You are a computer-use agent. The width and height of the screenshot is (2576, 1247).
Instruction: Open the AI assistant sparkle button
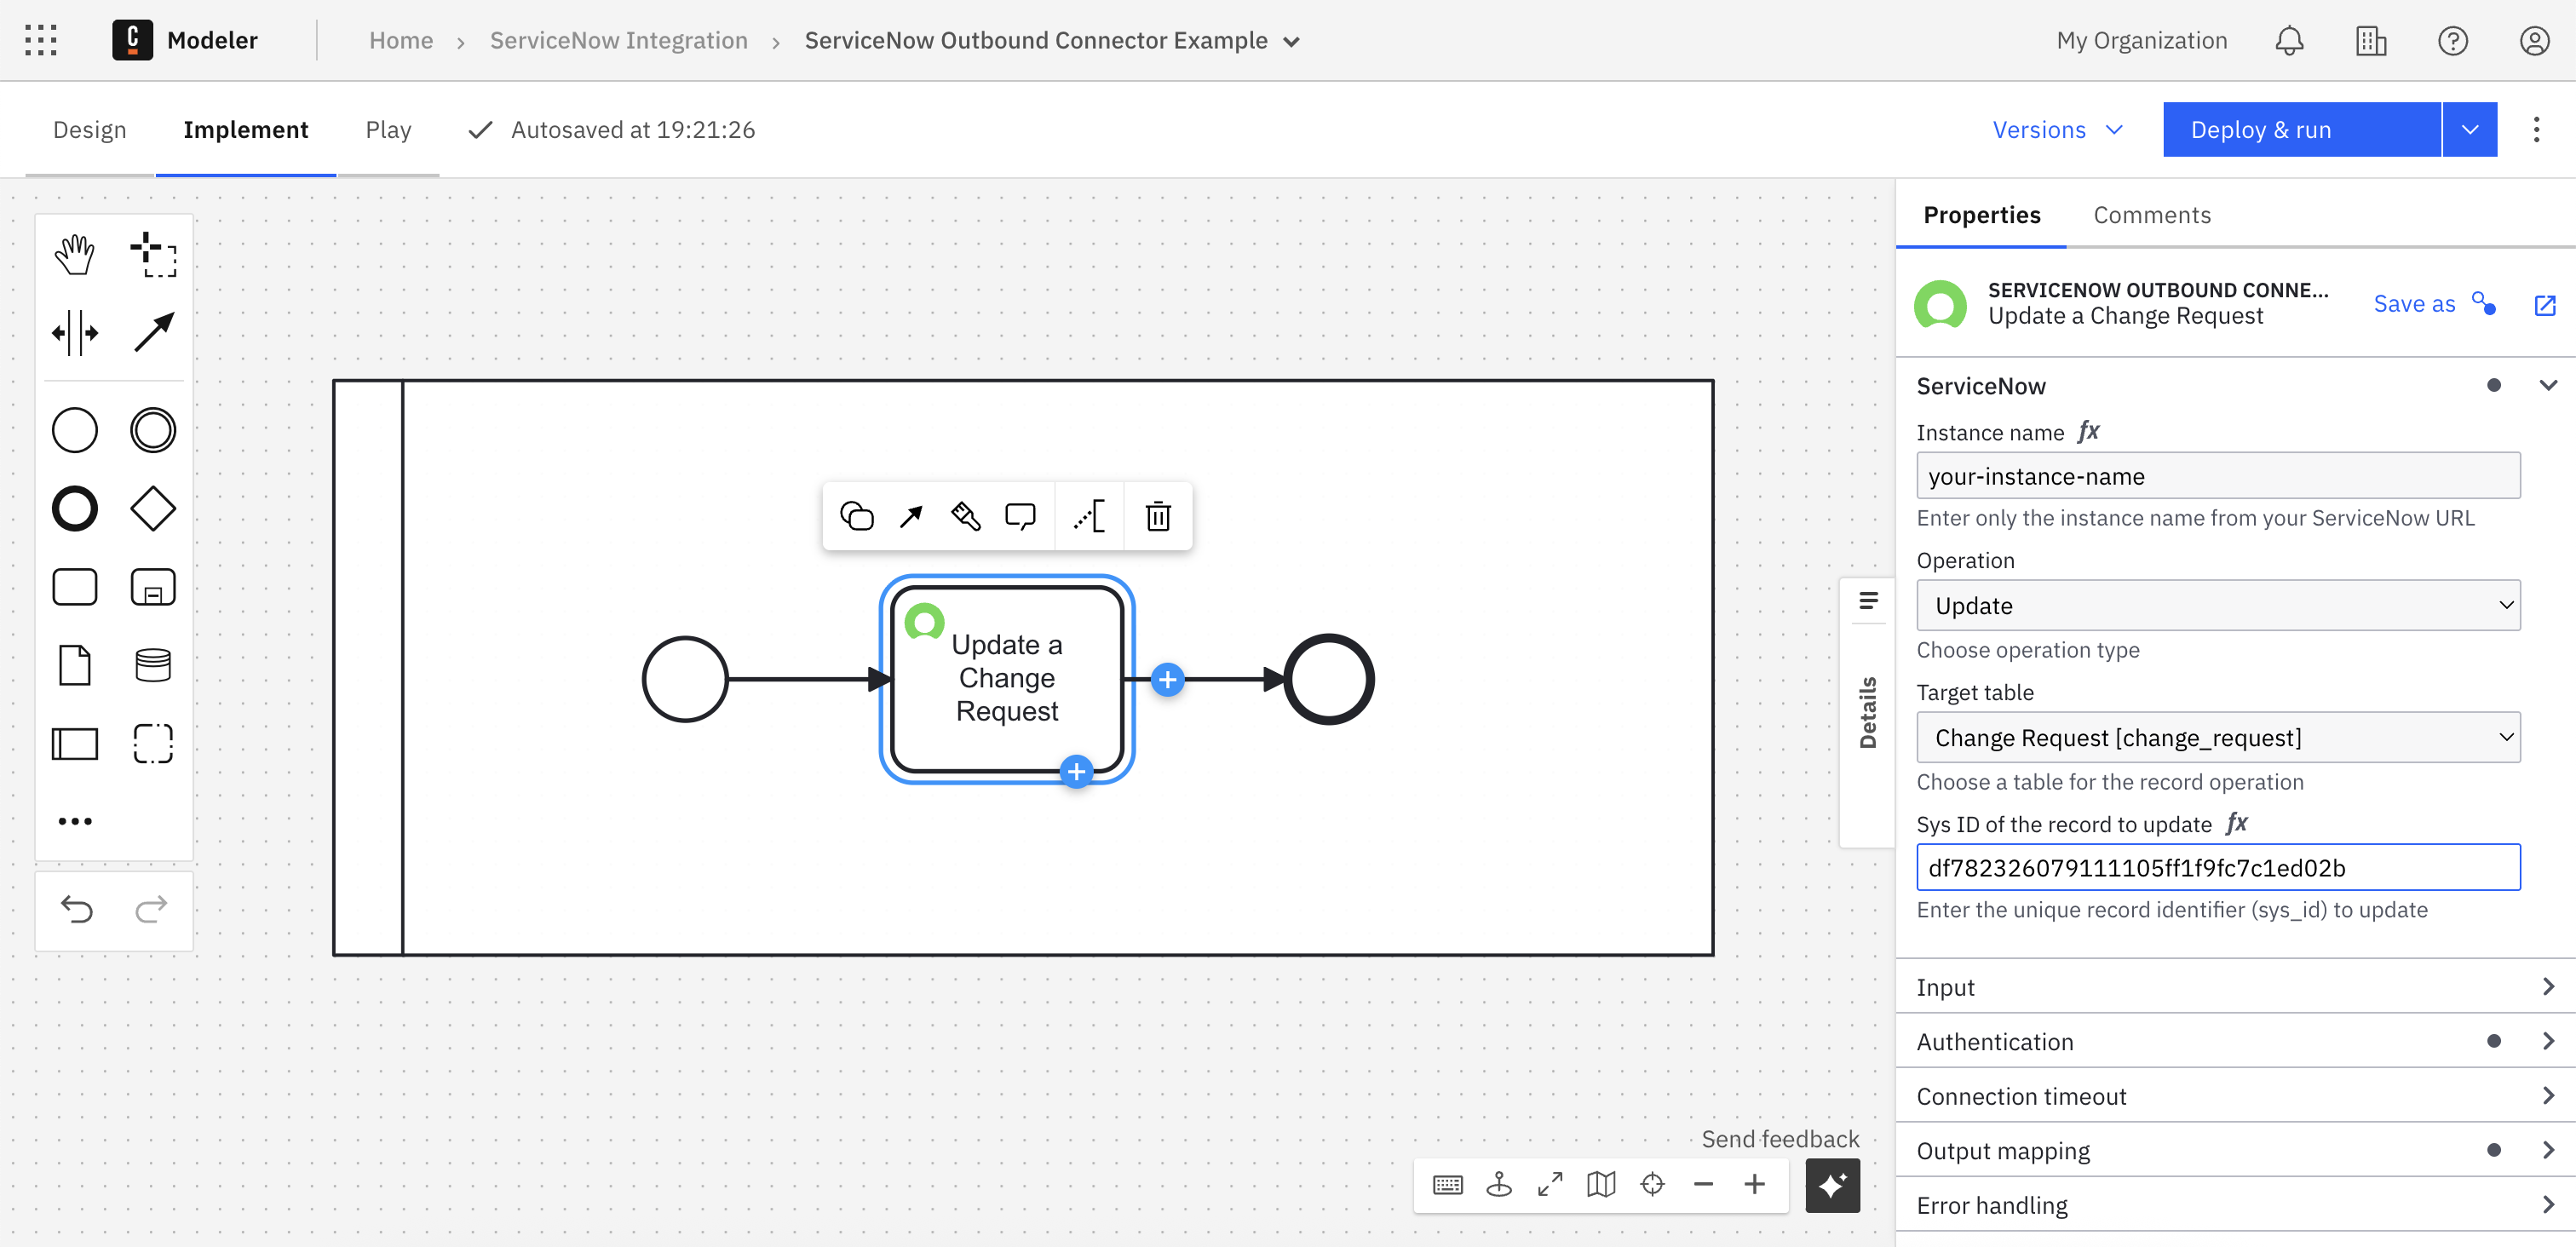1831,1185
